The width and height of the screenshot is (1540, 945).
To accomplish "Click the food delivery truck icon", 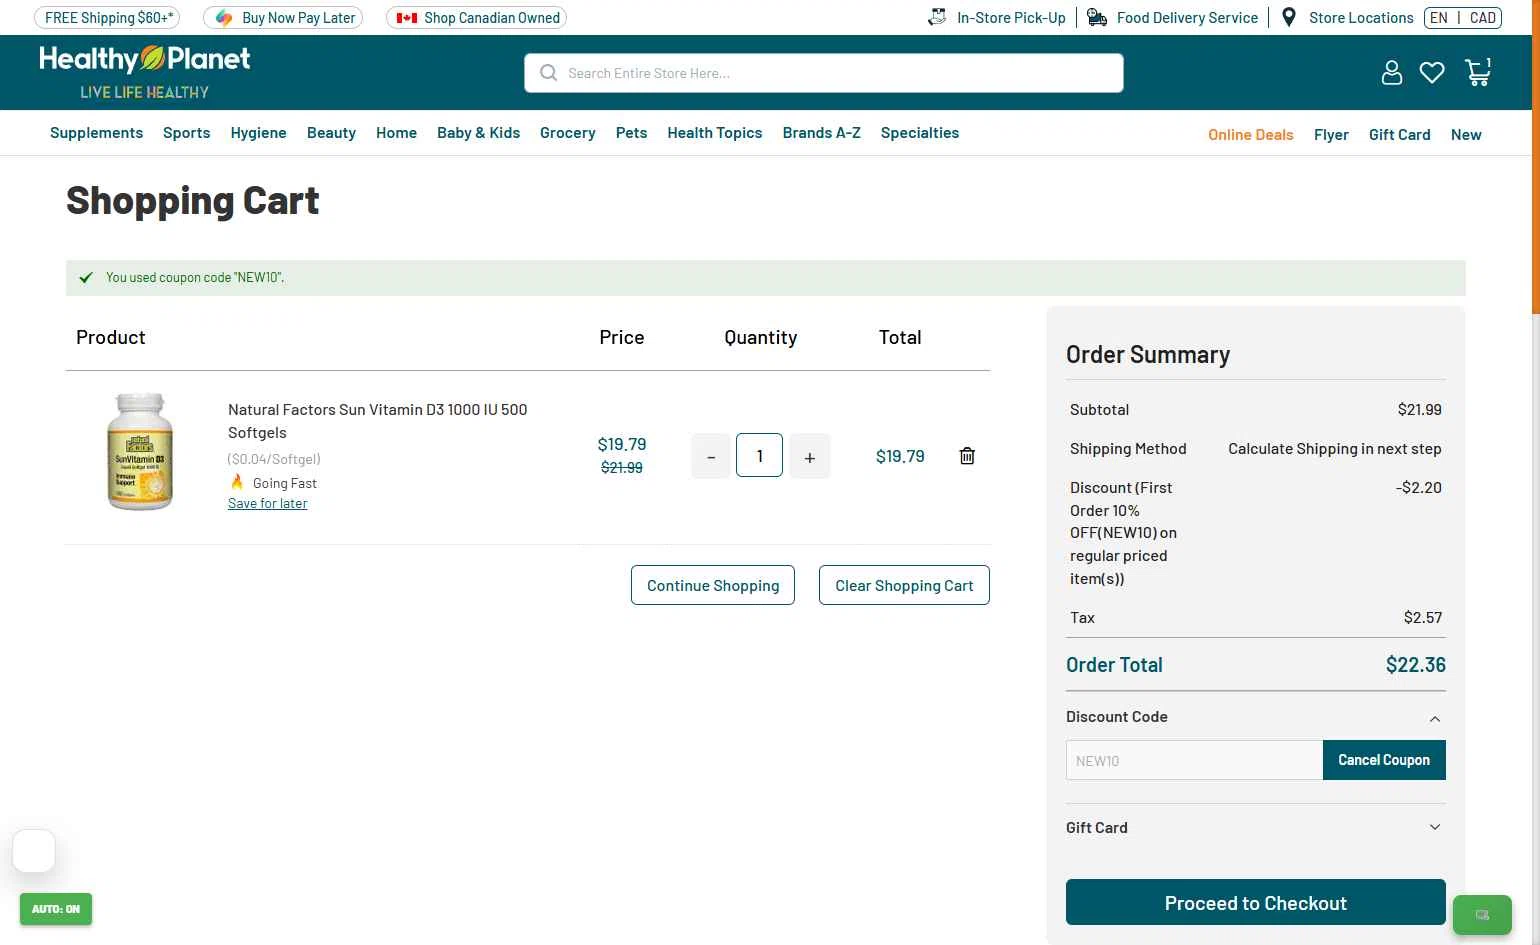I will [1097, 17].
